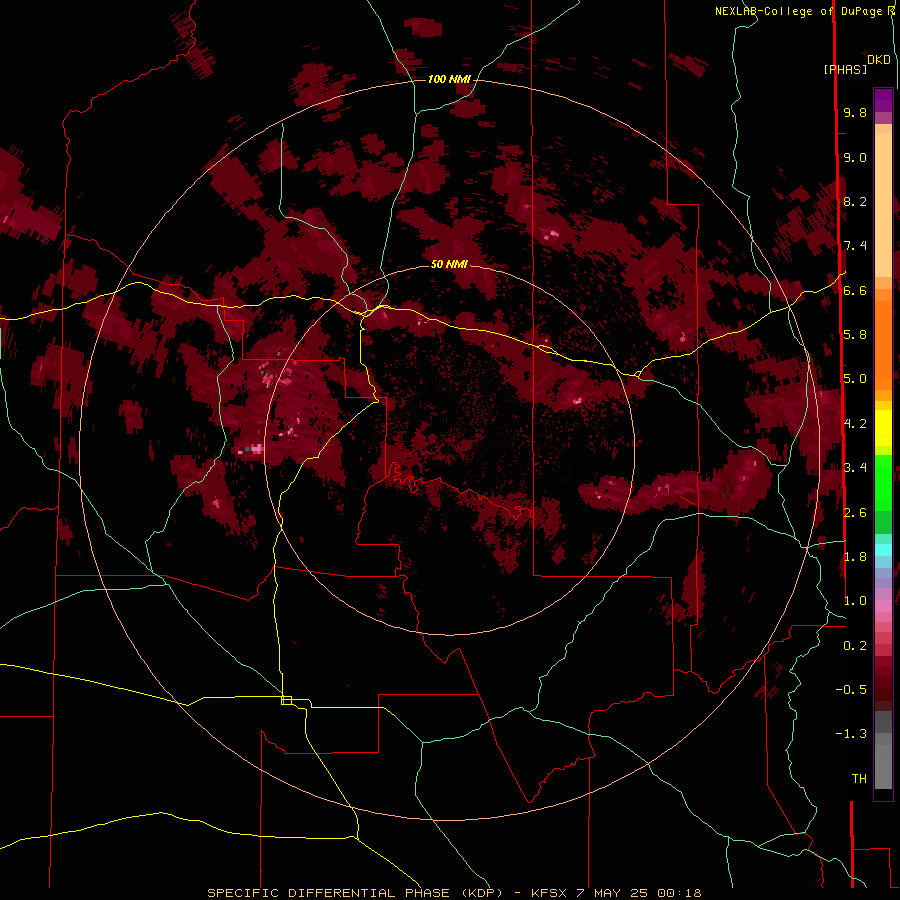Click the -0.5 value on color scale
Screen dimensions: 900x900
coord(851,689)
